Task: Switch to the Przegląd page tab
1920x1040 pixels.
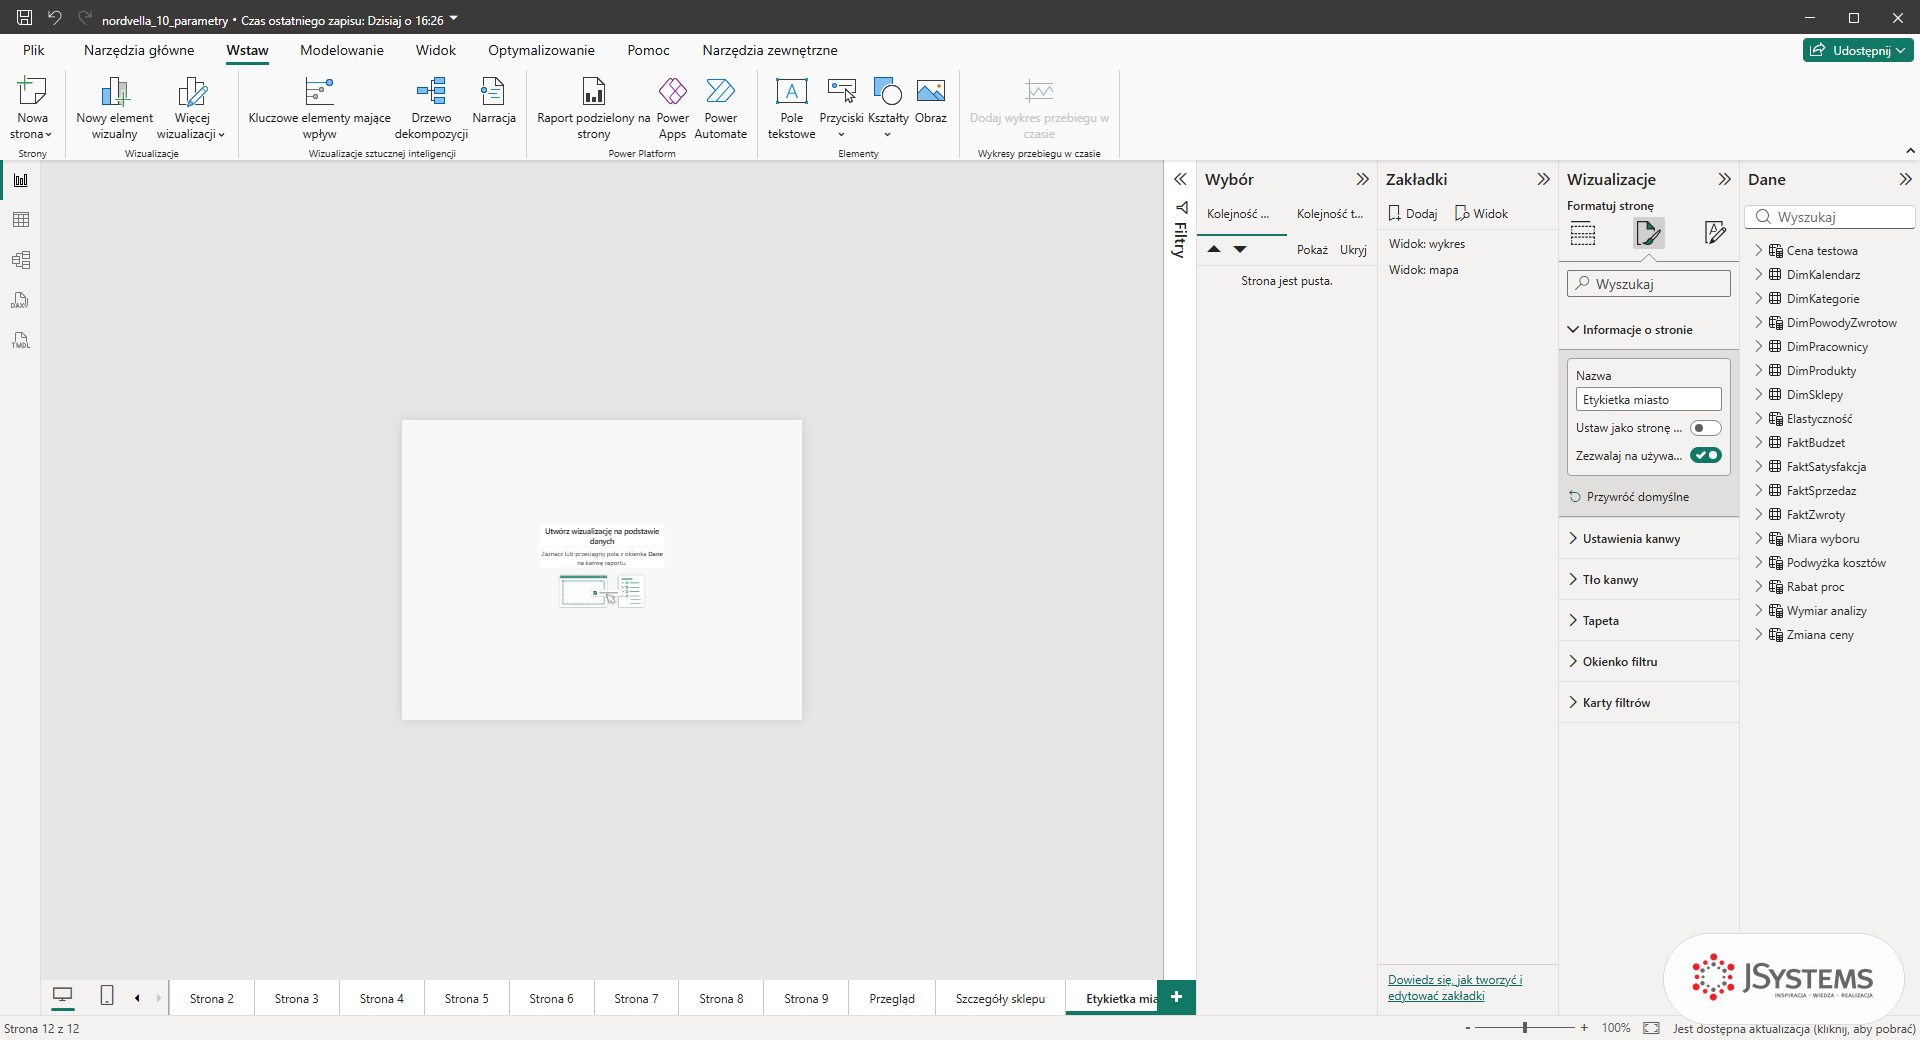Action: tap(892, 998)
